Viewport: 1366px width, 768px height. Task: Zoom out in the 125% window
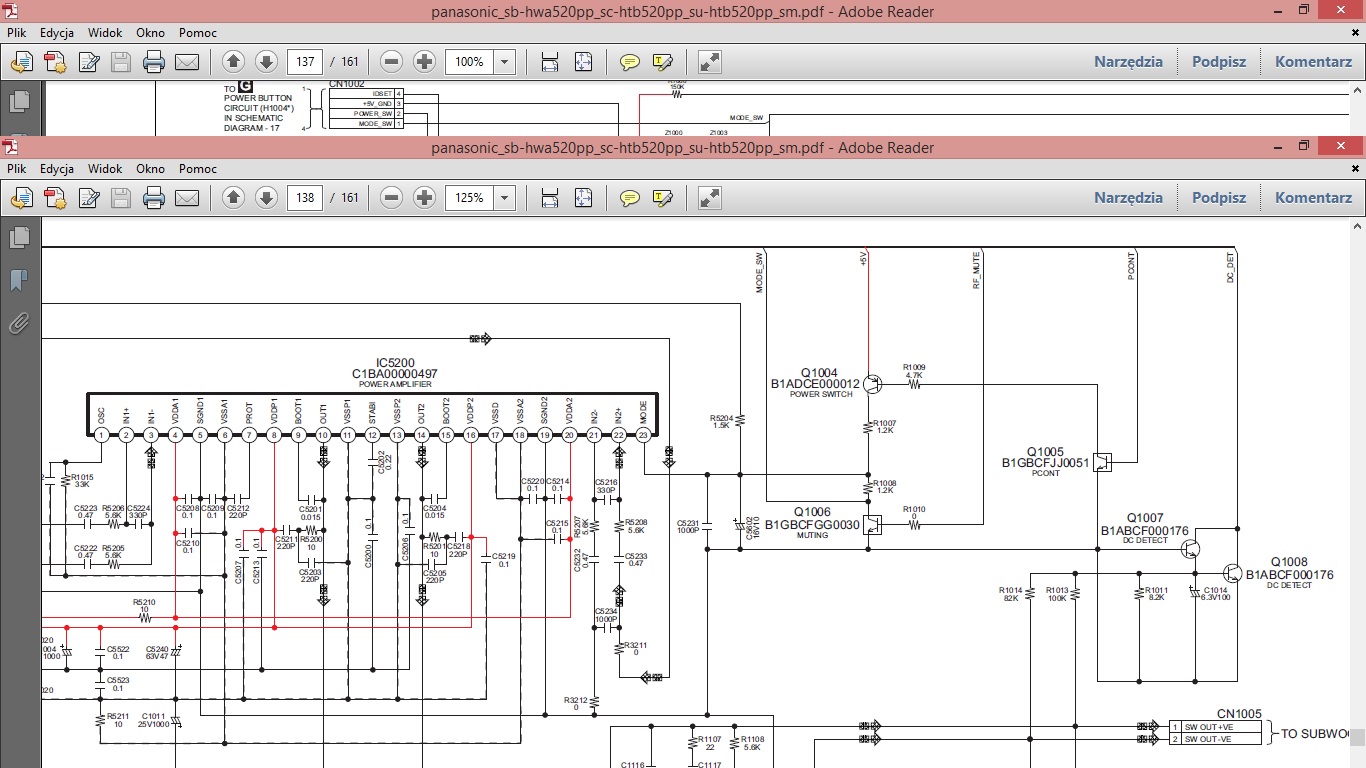pos(392,198)
